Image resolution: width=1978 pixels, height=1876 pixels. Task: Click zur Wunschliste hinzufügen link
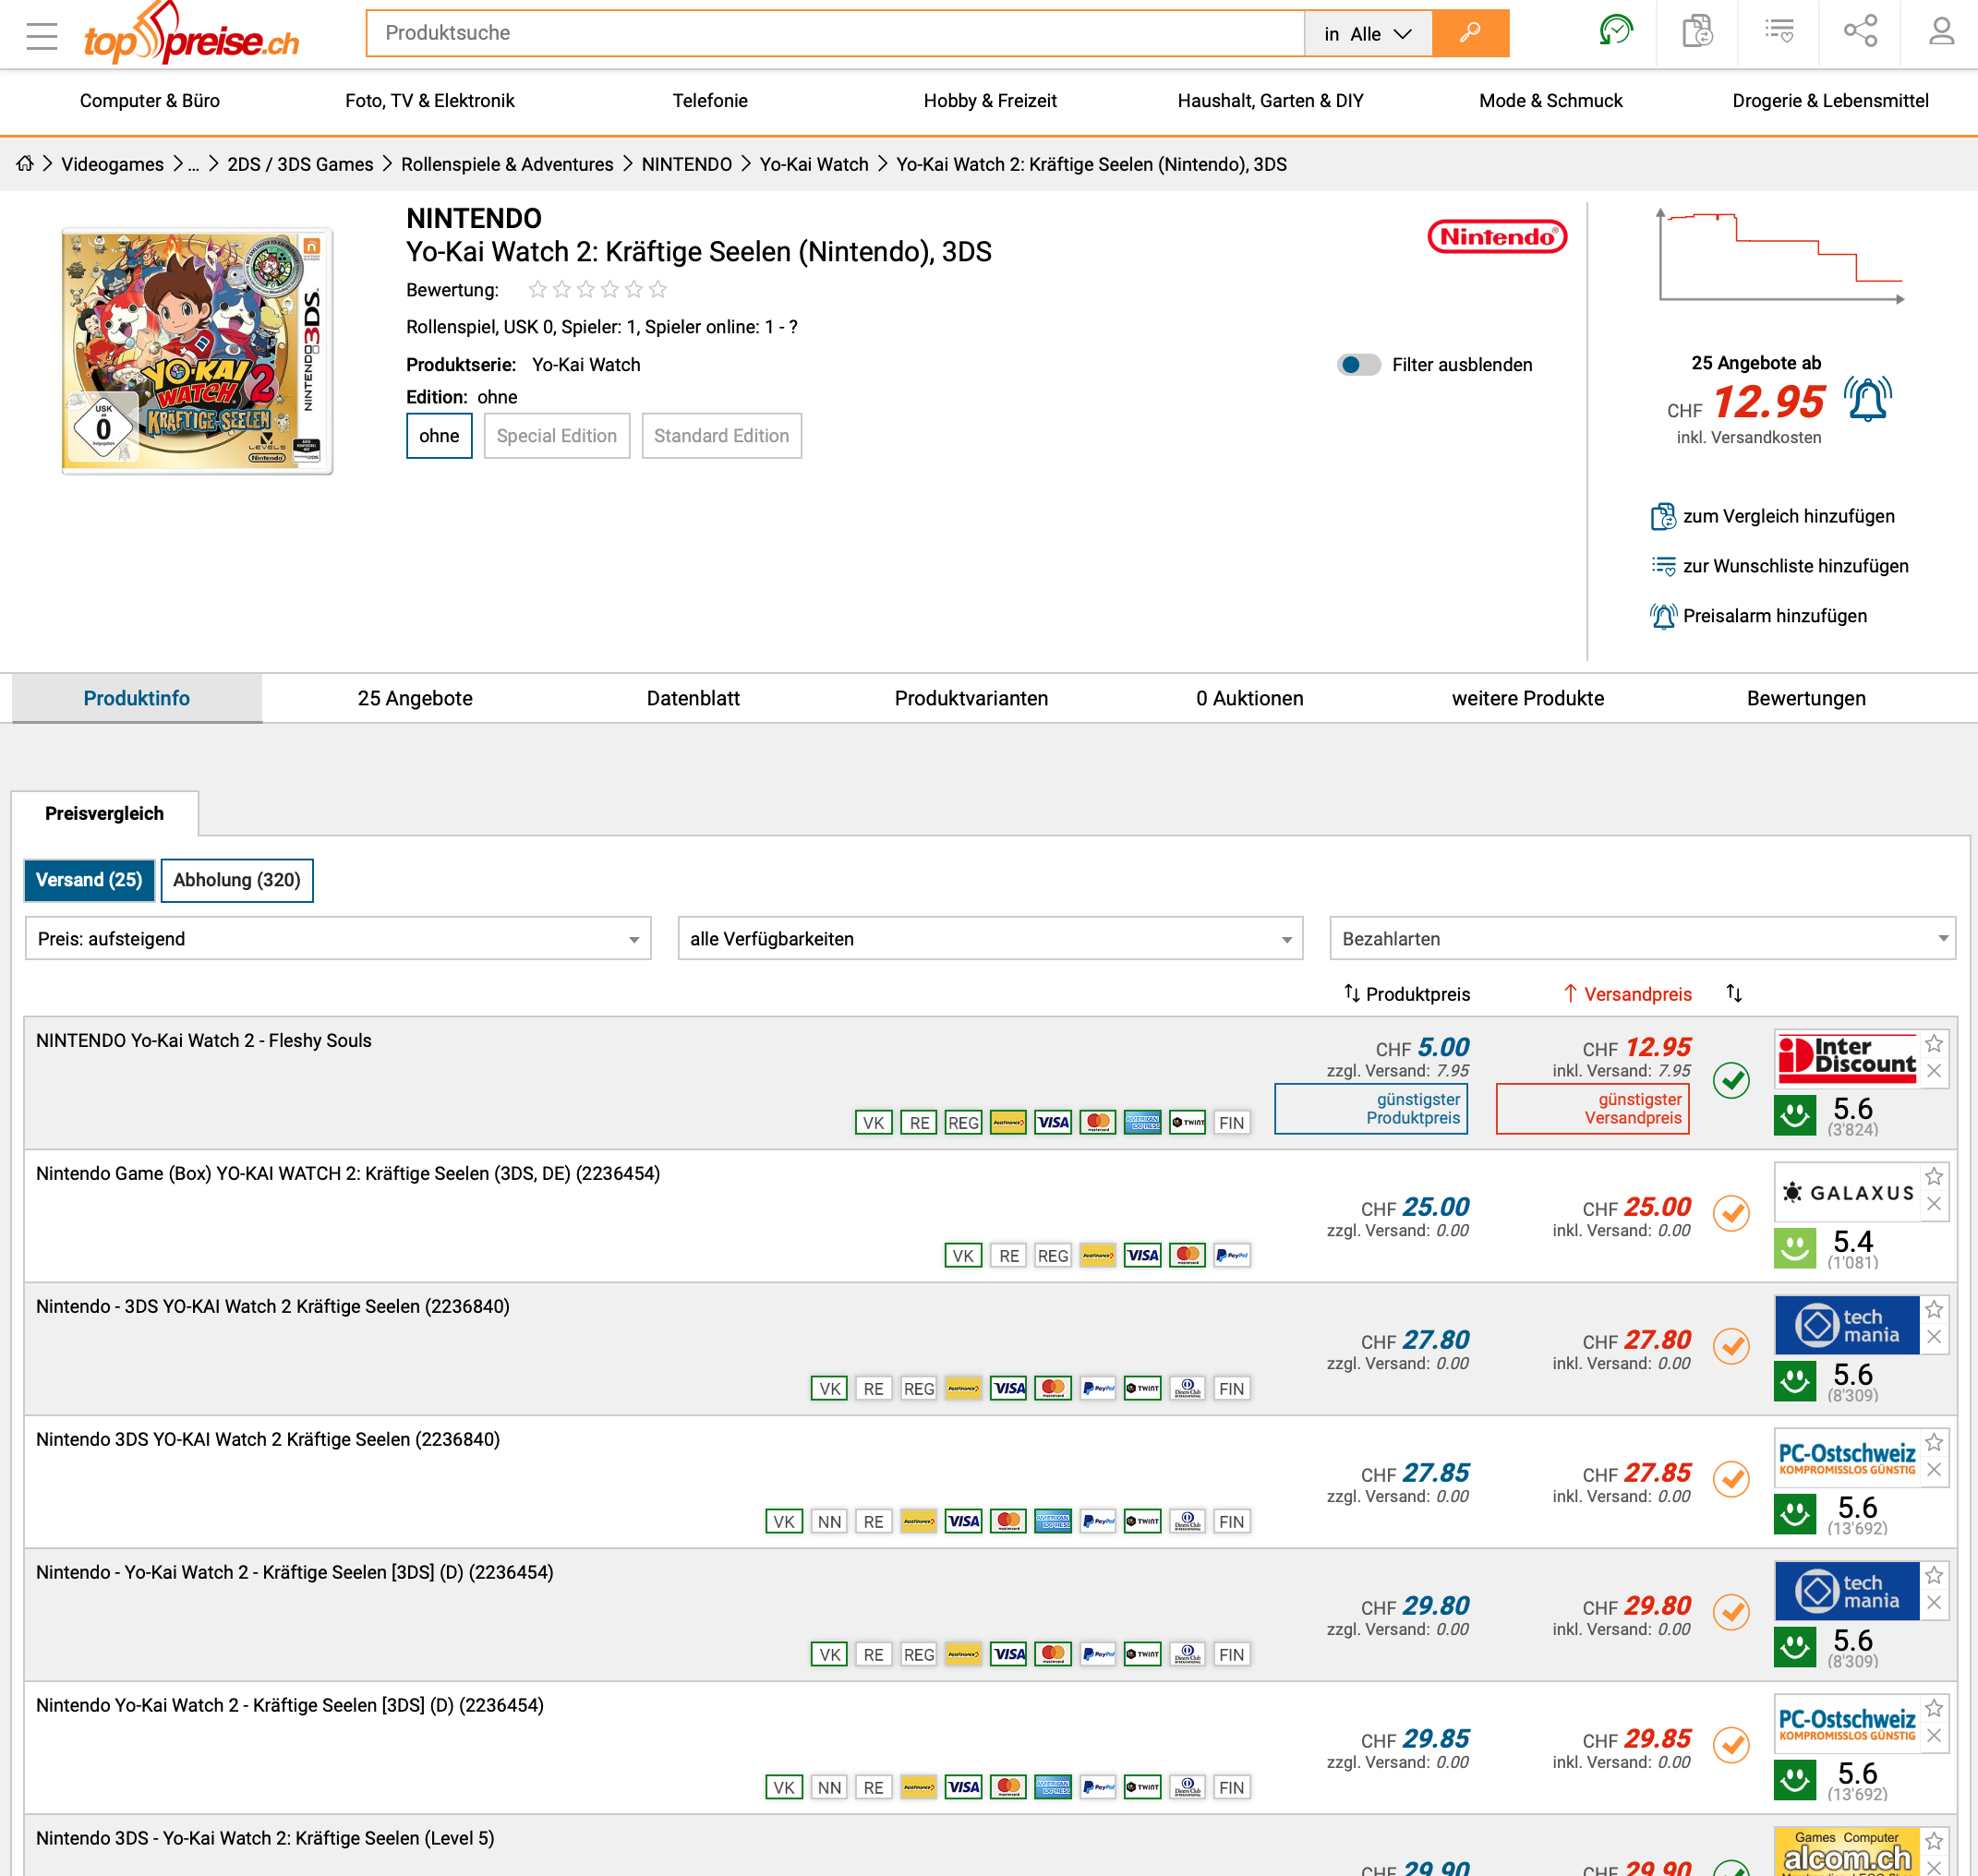tap(1794, 566)
